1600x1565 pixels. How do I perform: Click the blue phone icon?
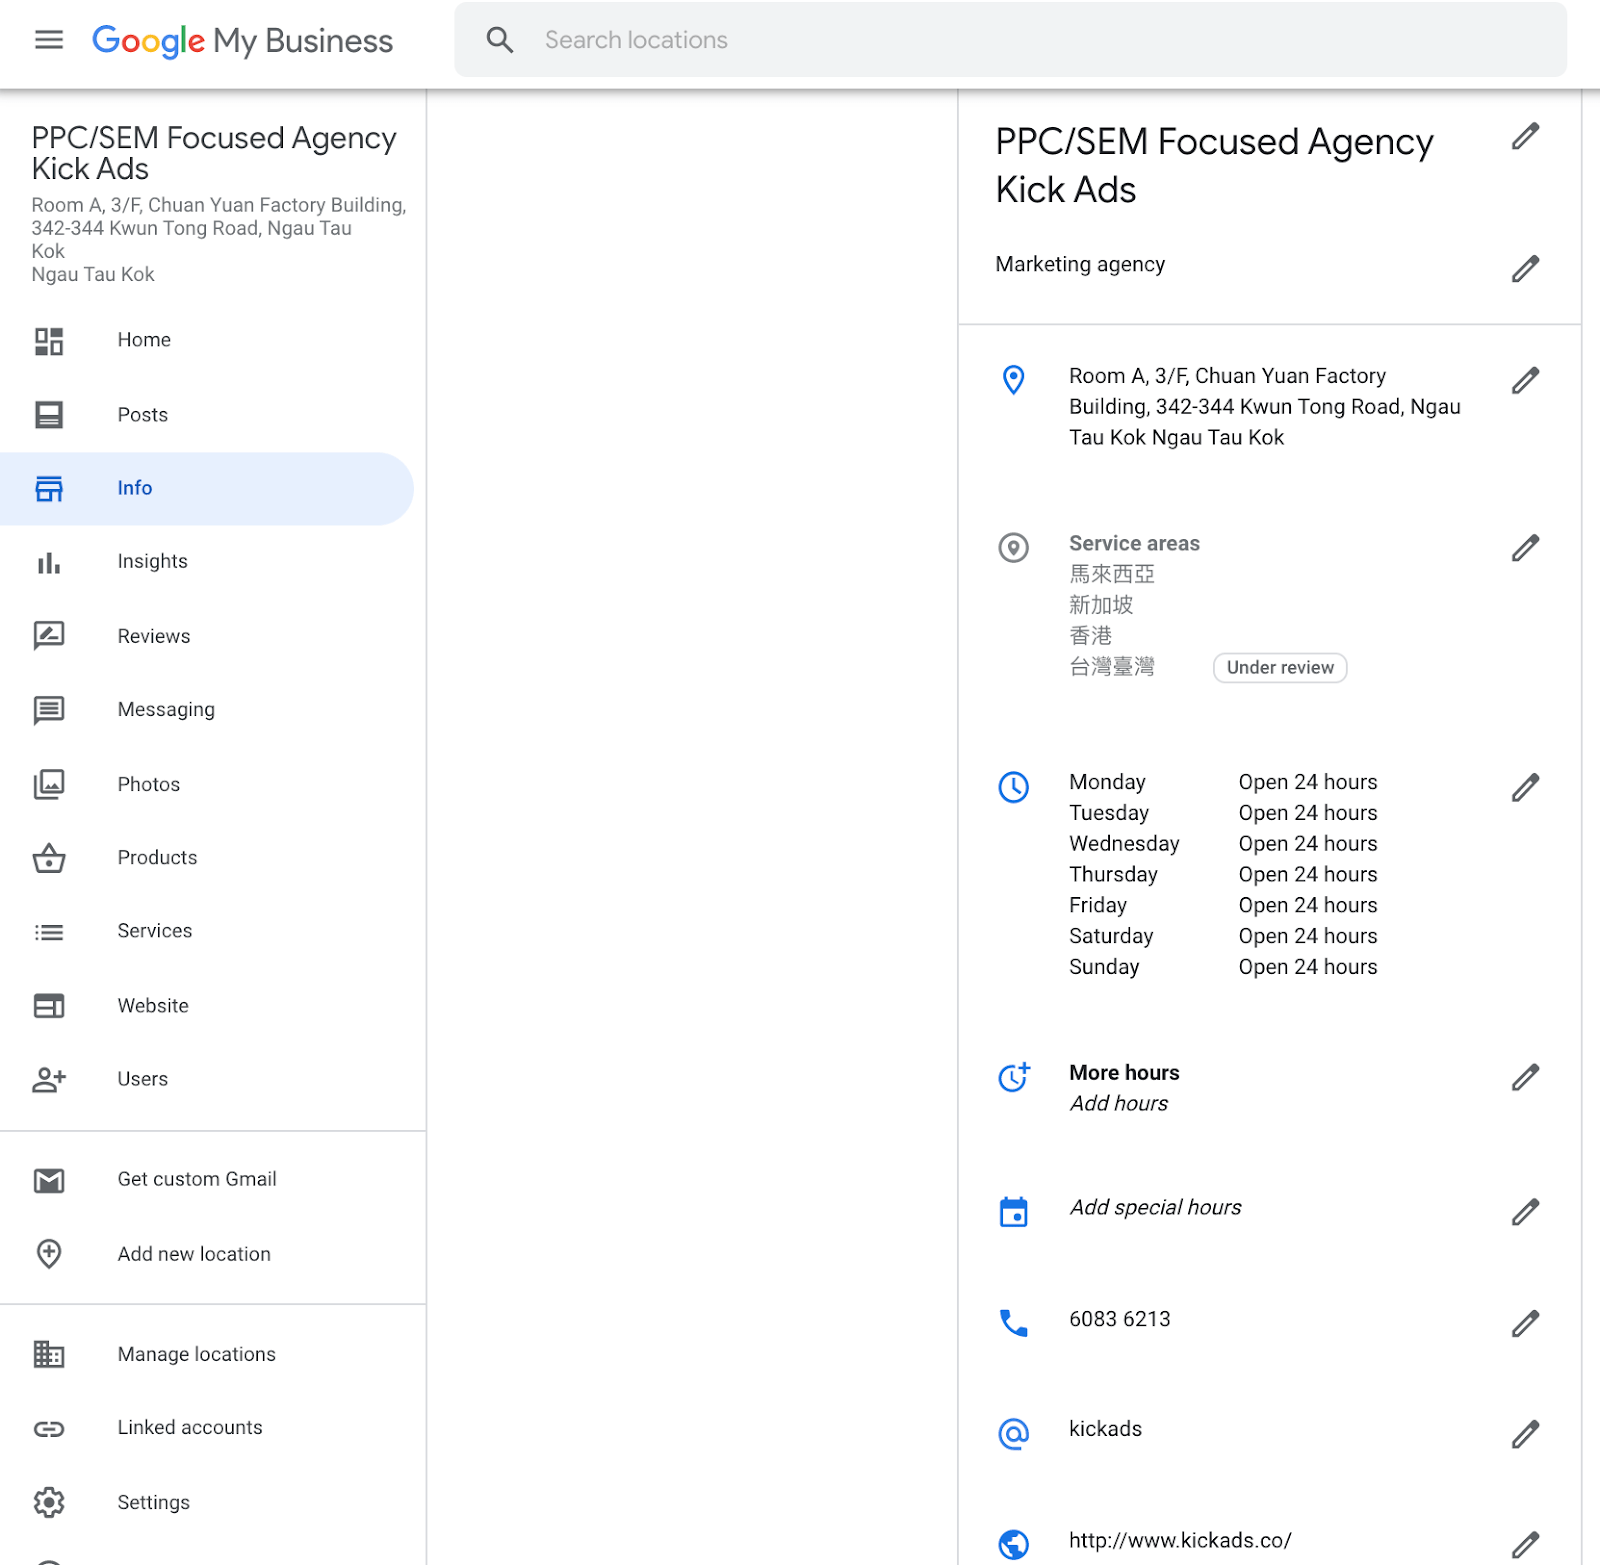(x=1013, y=1324)
